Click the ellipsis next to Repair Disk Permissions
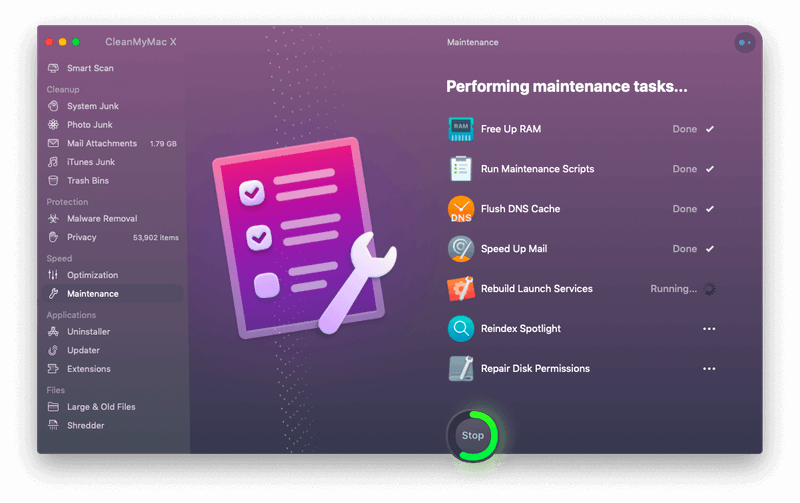The height and width of the screenshot is (503, 800). 709,368
